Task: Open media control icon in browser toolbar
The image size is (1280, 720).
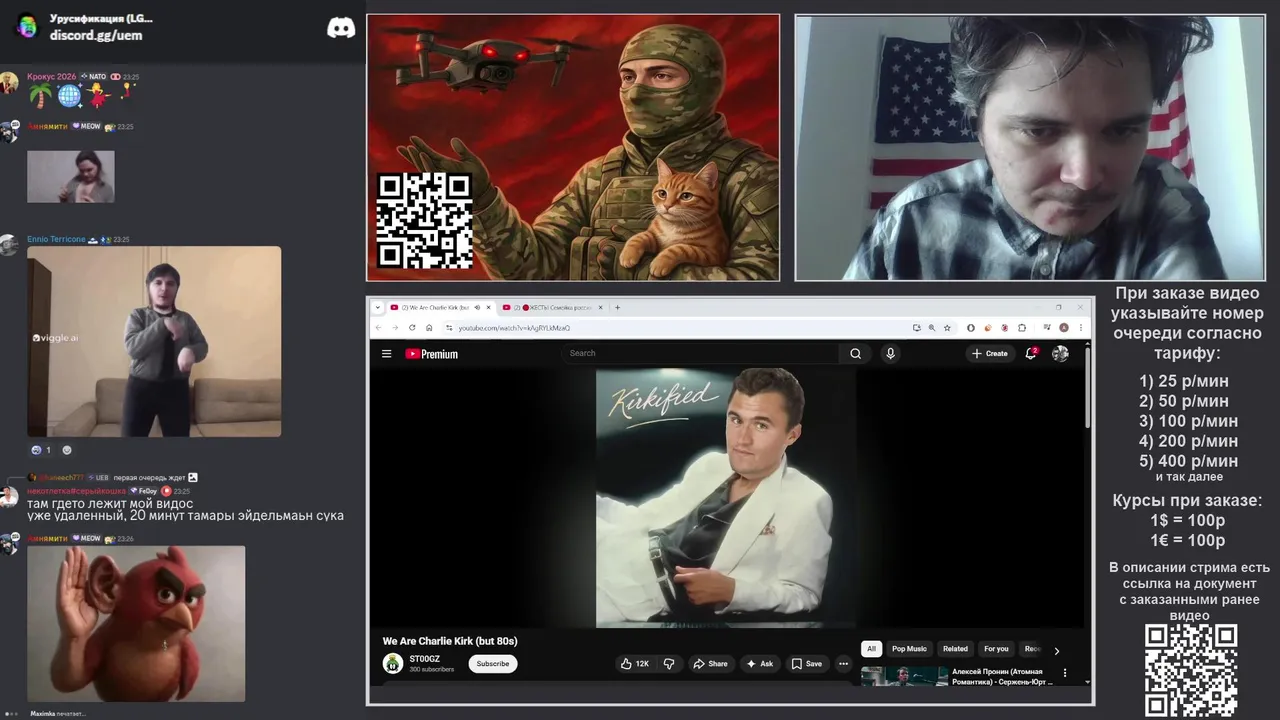Action: click(1046, 328)
